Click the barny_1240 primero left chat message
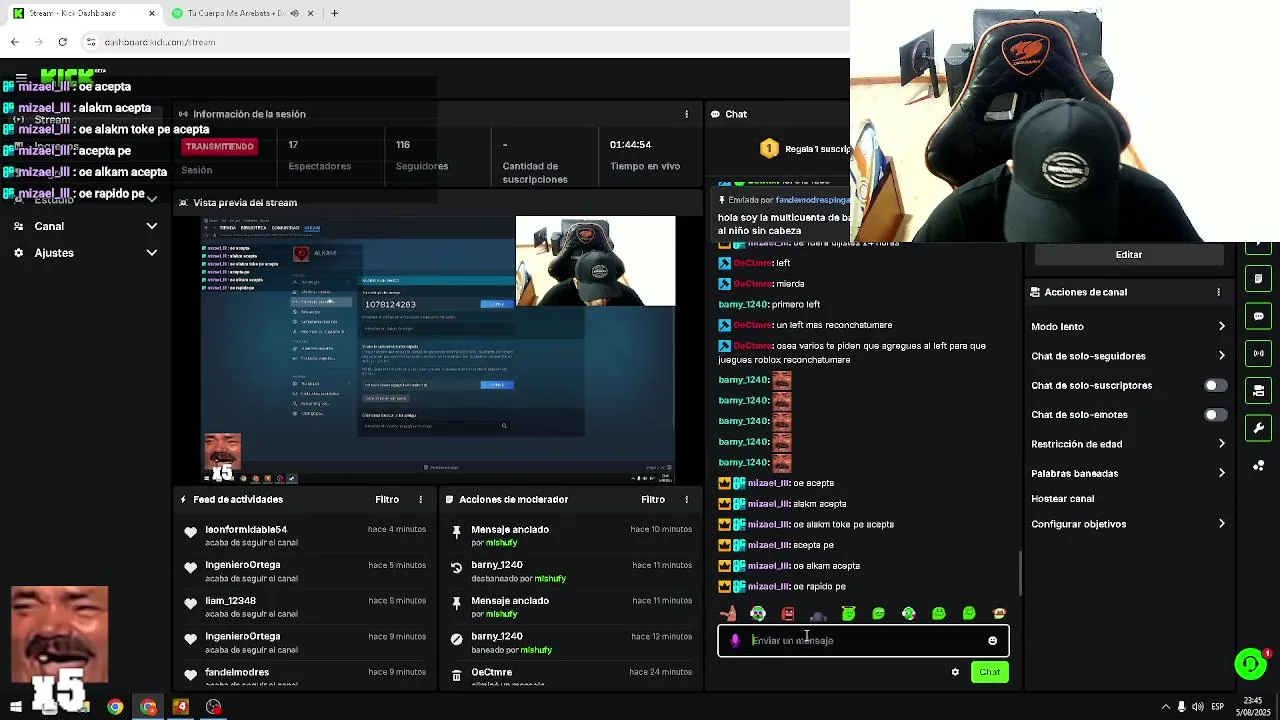This screenshot has width=1280, height=720. pyautogui.click(x=769, y=304)
